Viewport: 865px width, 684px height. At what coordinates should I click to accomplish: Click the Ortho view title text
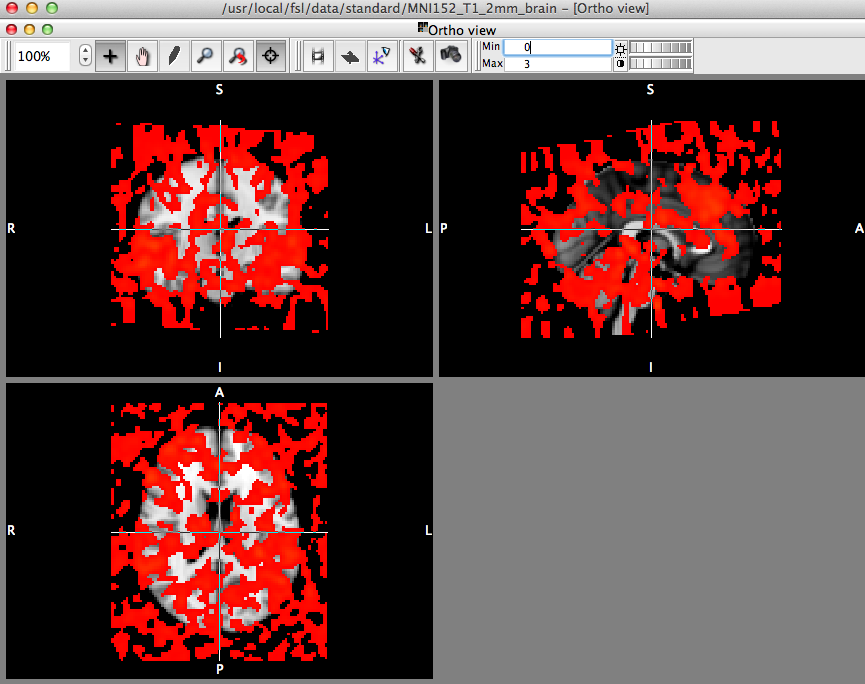click(462, 30)
